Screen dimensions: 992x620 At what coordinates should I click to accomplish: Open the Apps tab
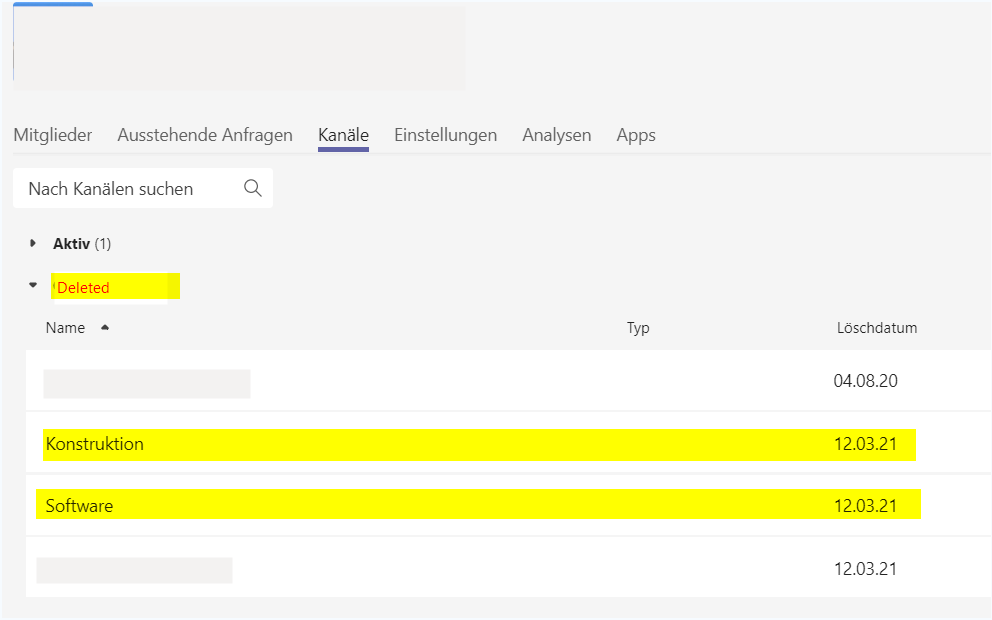point(636,135)
